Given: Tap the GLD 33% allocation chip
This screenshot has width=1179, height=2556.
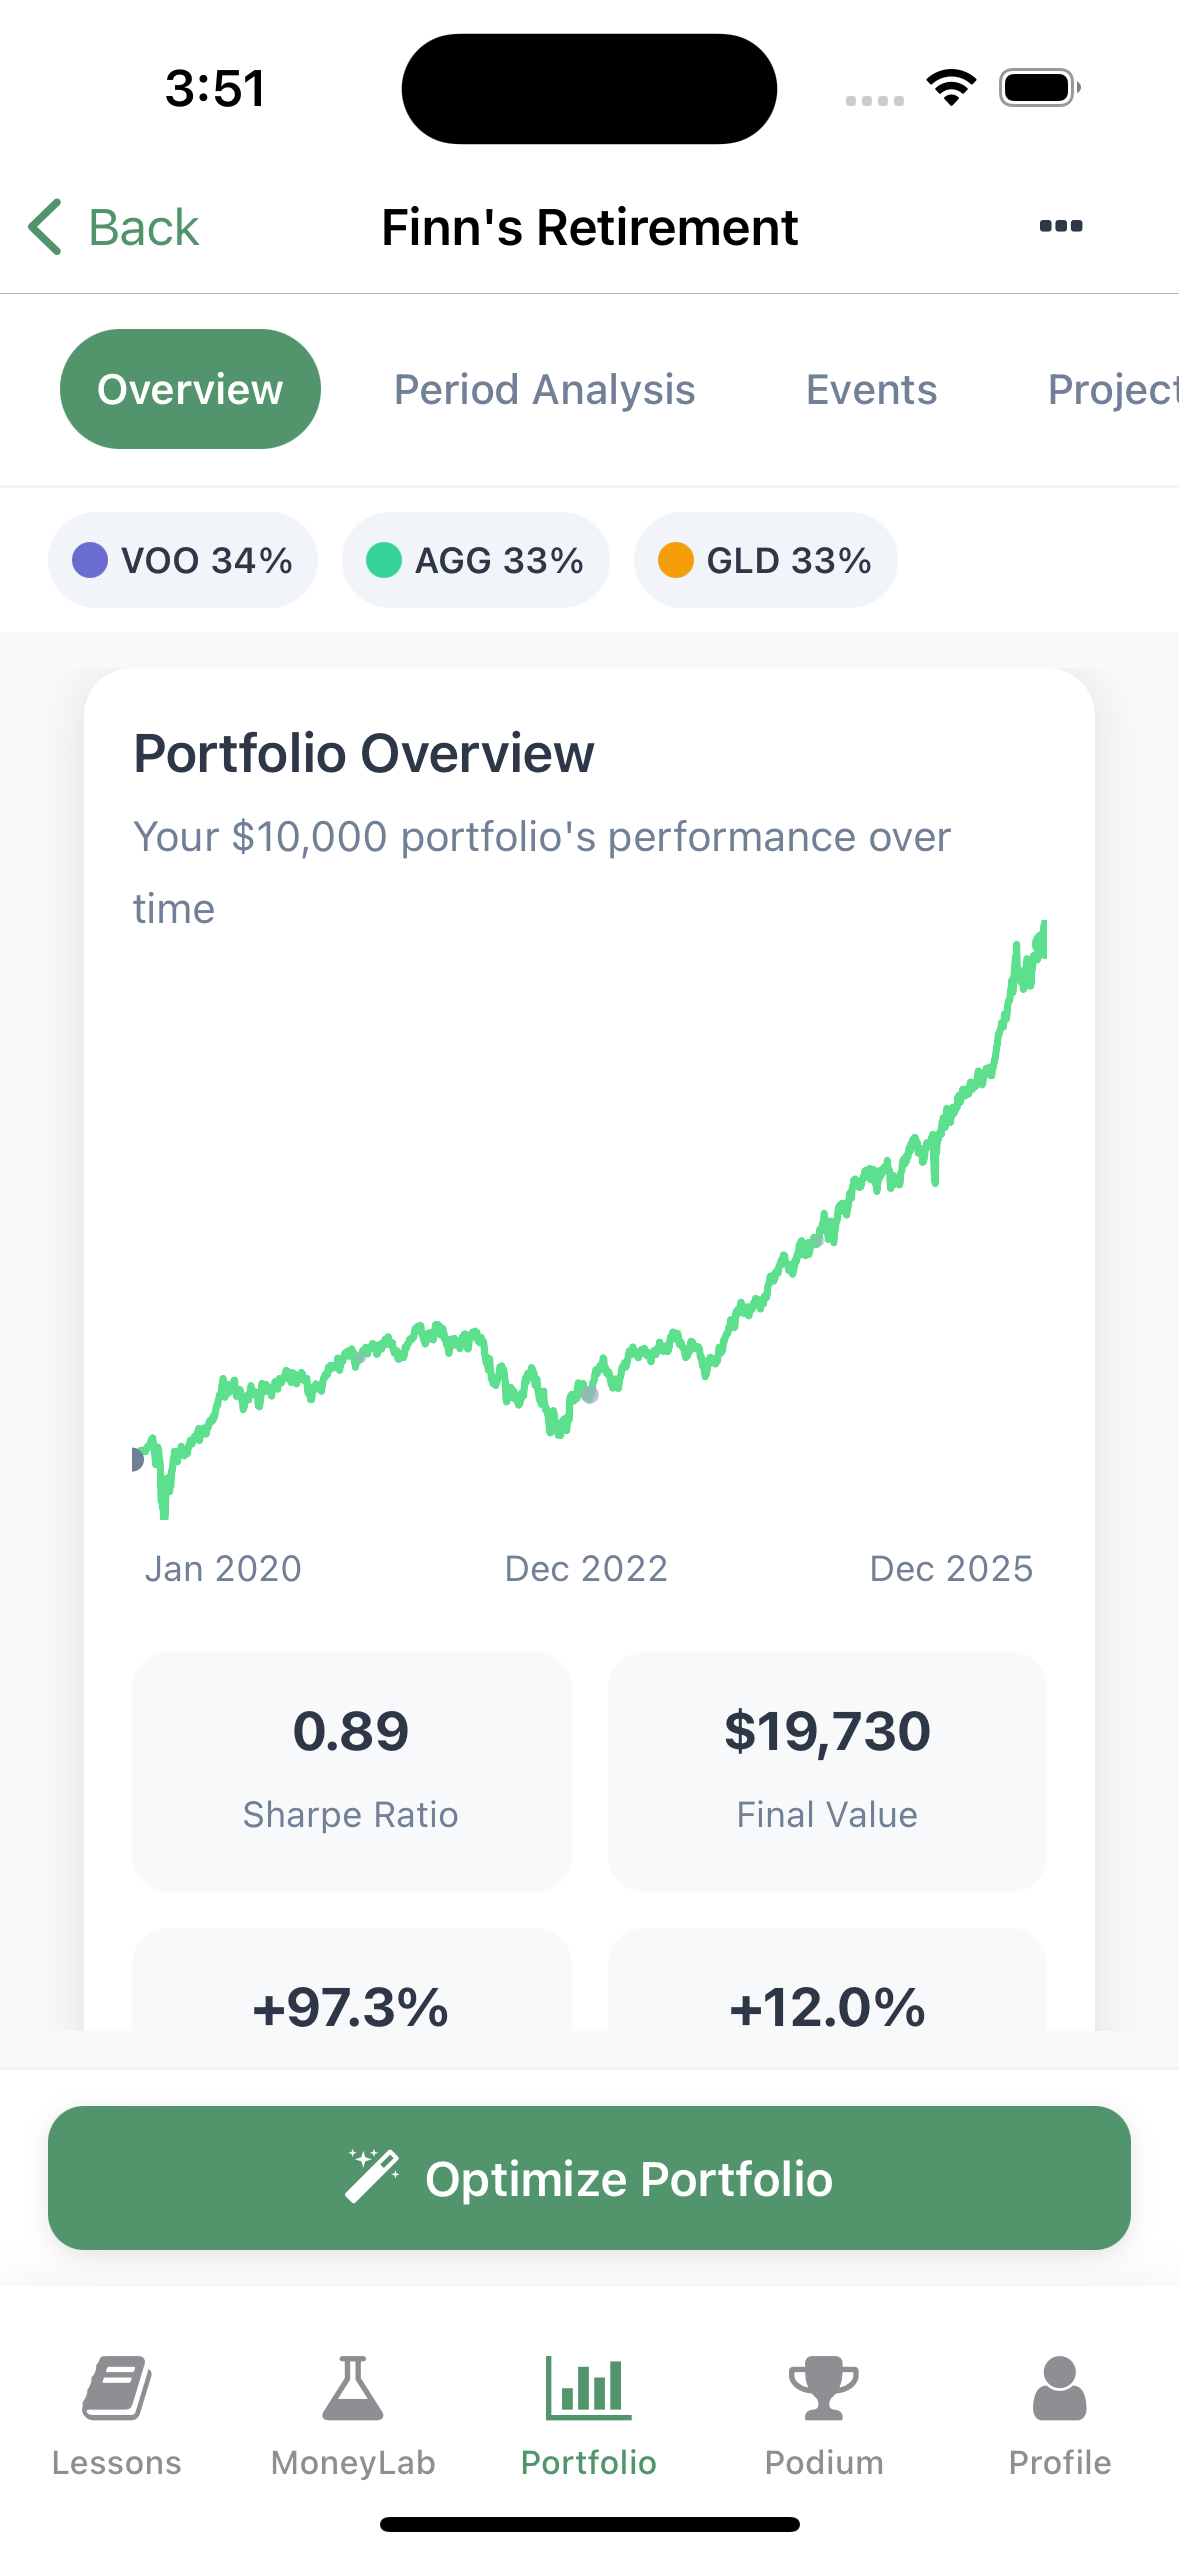Looking at the screenshot, I should tap(765, 560).
